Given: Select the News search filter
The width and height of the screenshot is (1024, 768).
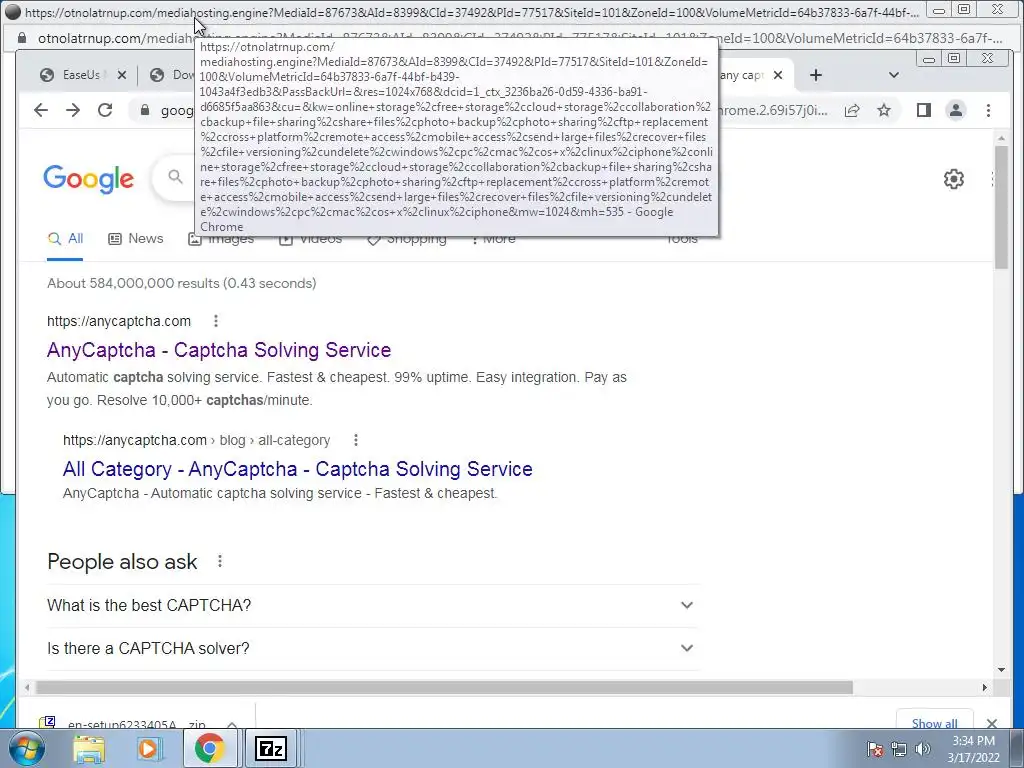Looking at the screenshot, I should pyautogui.click(x=136, y=239).
